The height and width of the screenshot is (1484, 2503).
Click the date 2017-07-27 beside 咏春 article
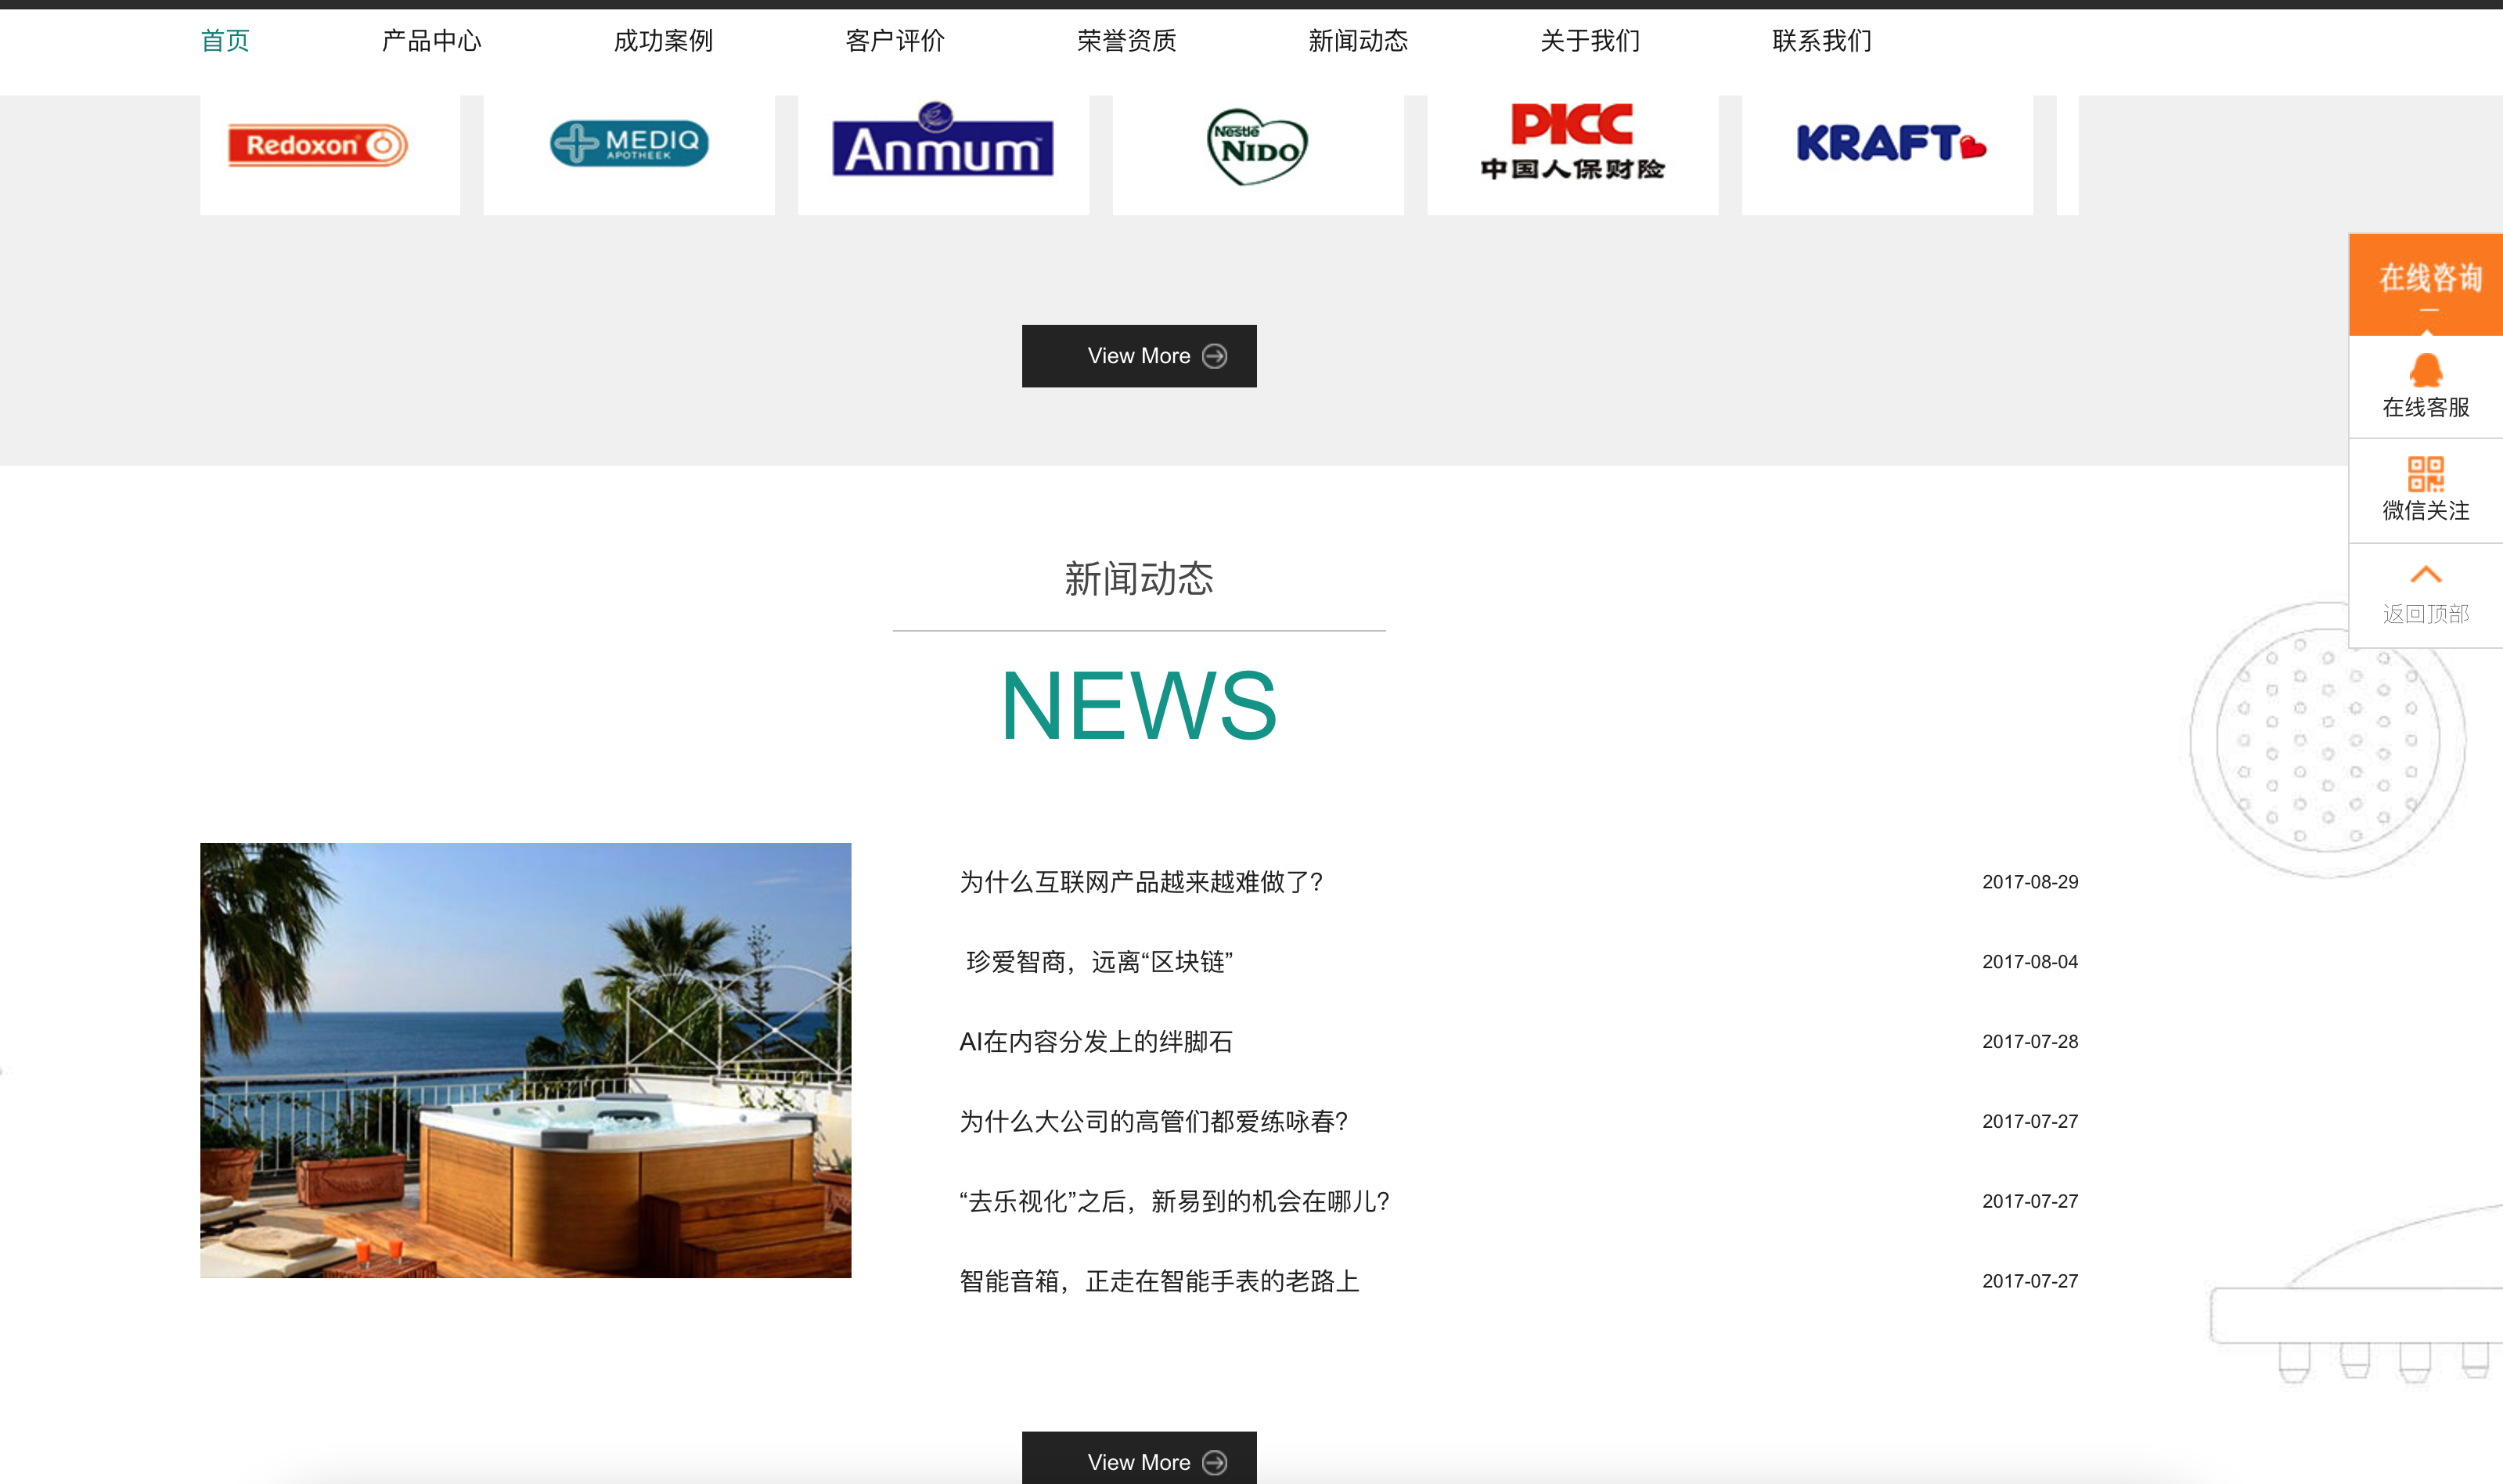pos(2030,1122)
